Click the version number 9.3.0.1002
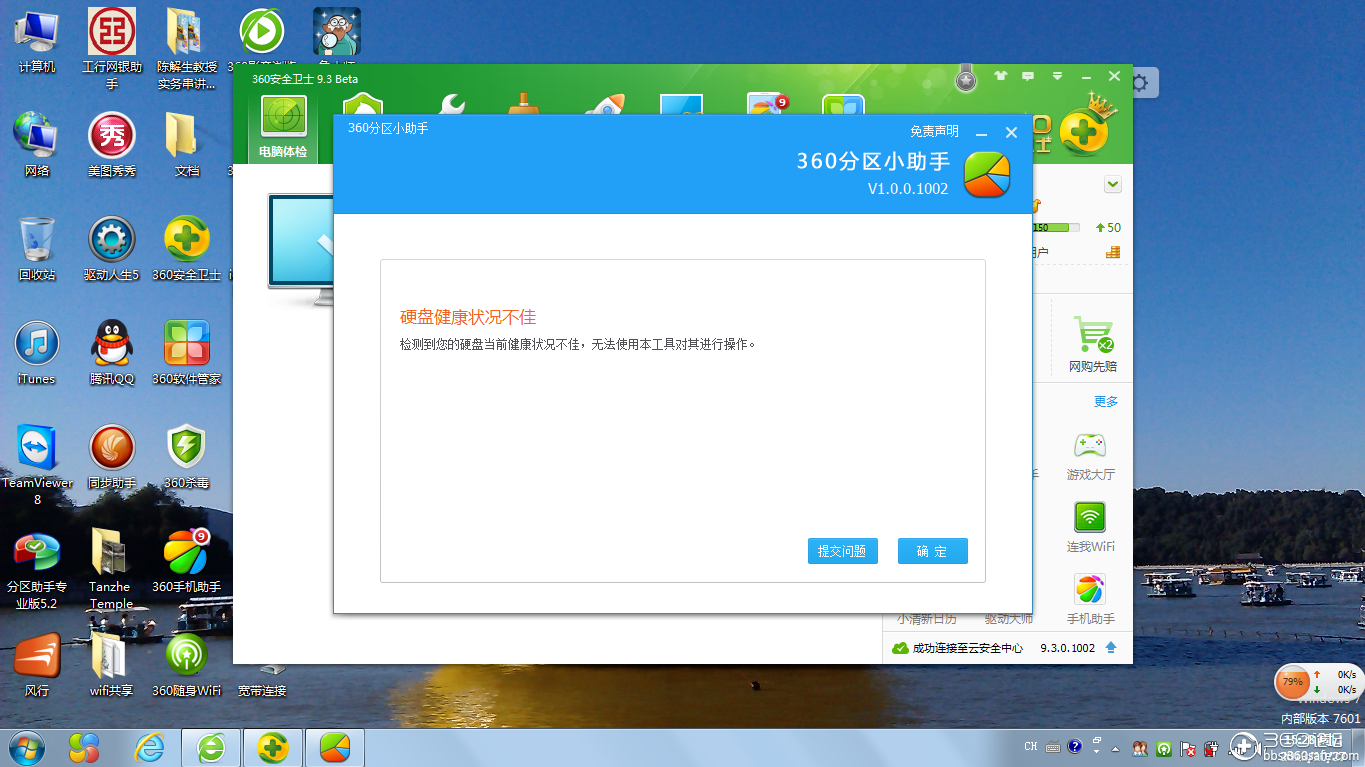The width and height of the screenshot is (1365, 767). [x=1067, y=648]
